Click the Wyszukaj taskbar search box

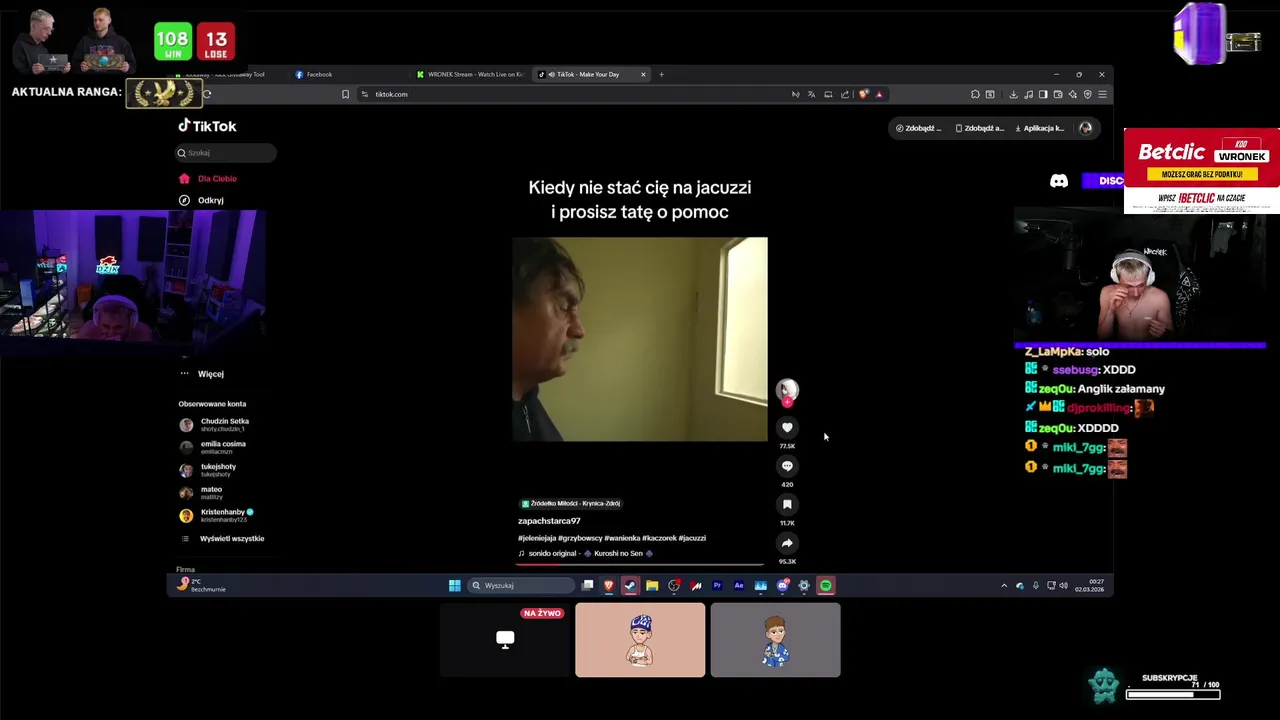(x=520, y=585)
